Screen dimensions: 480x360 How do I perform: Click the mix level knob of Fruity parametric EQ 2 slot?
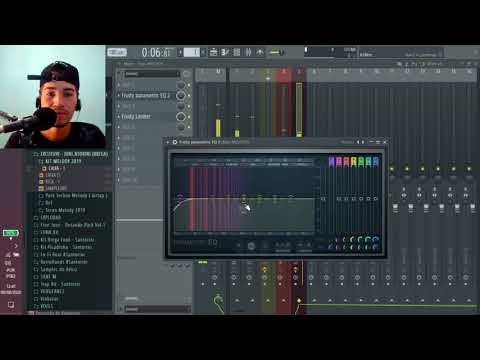pyautogui.click(x=181, y=96)
